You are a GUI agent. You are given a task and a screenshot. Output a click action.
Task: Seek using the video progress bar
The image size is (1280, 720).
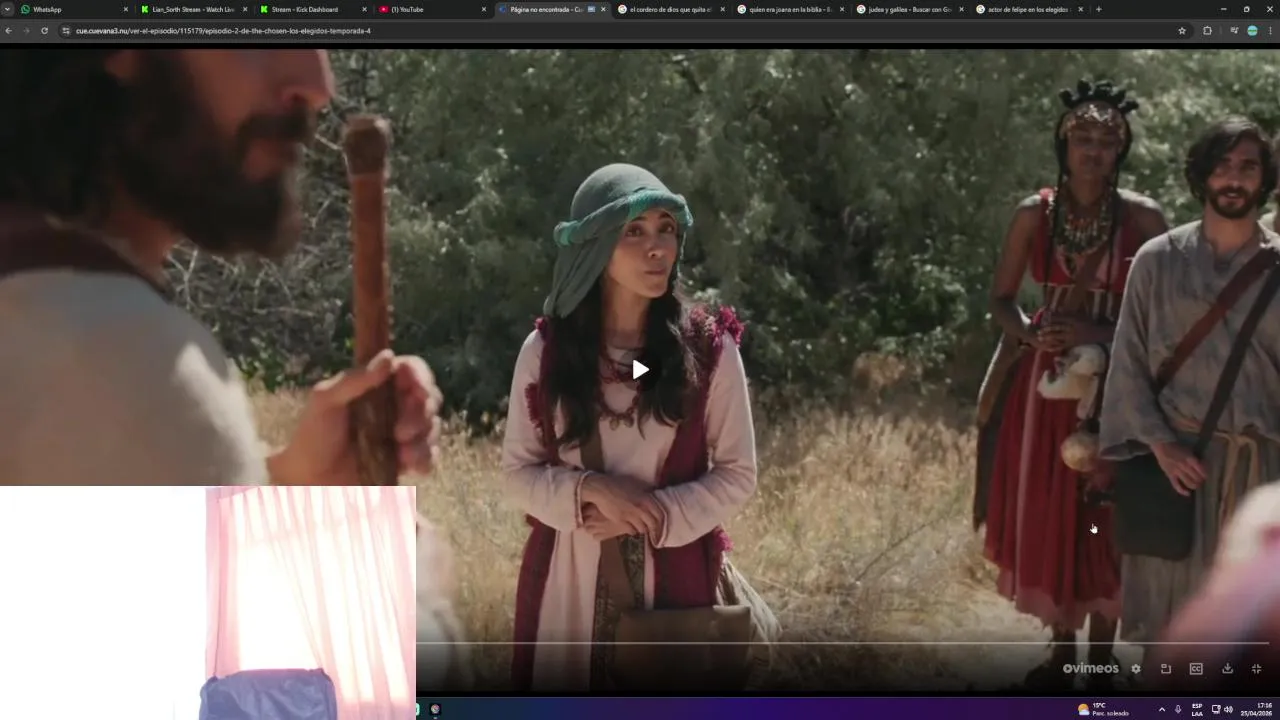tap(843, 643)
